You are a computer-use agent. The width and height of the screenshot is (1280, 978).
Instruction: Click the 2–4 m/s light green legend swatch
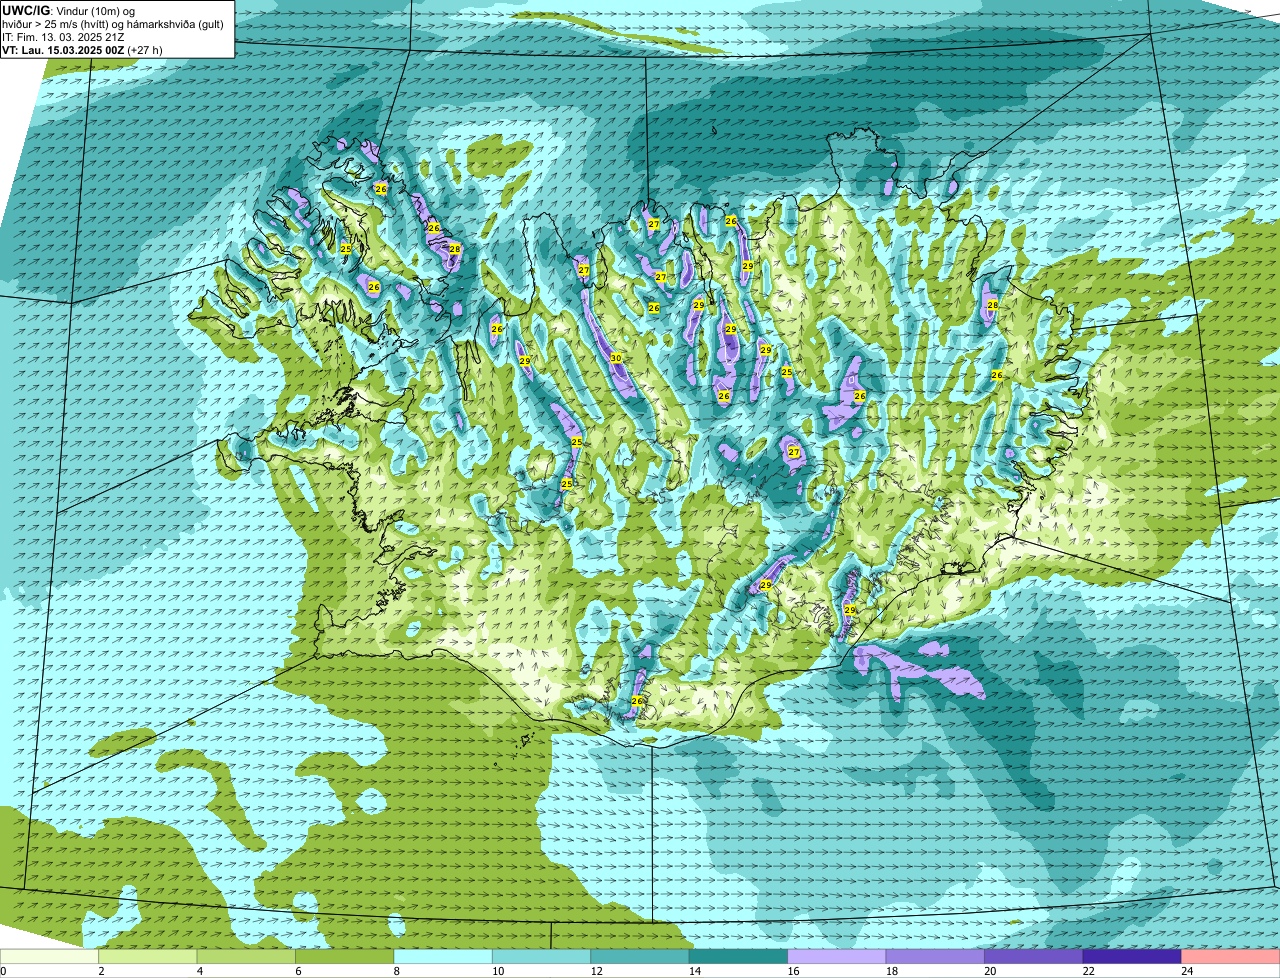[x=148, y=956]
